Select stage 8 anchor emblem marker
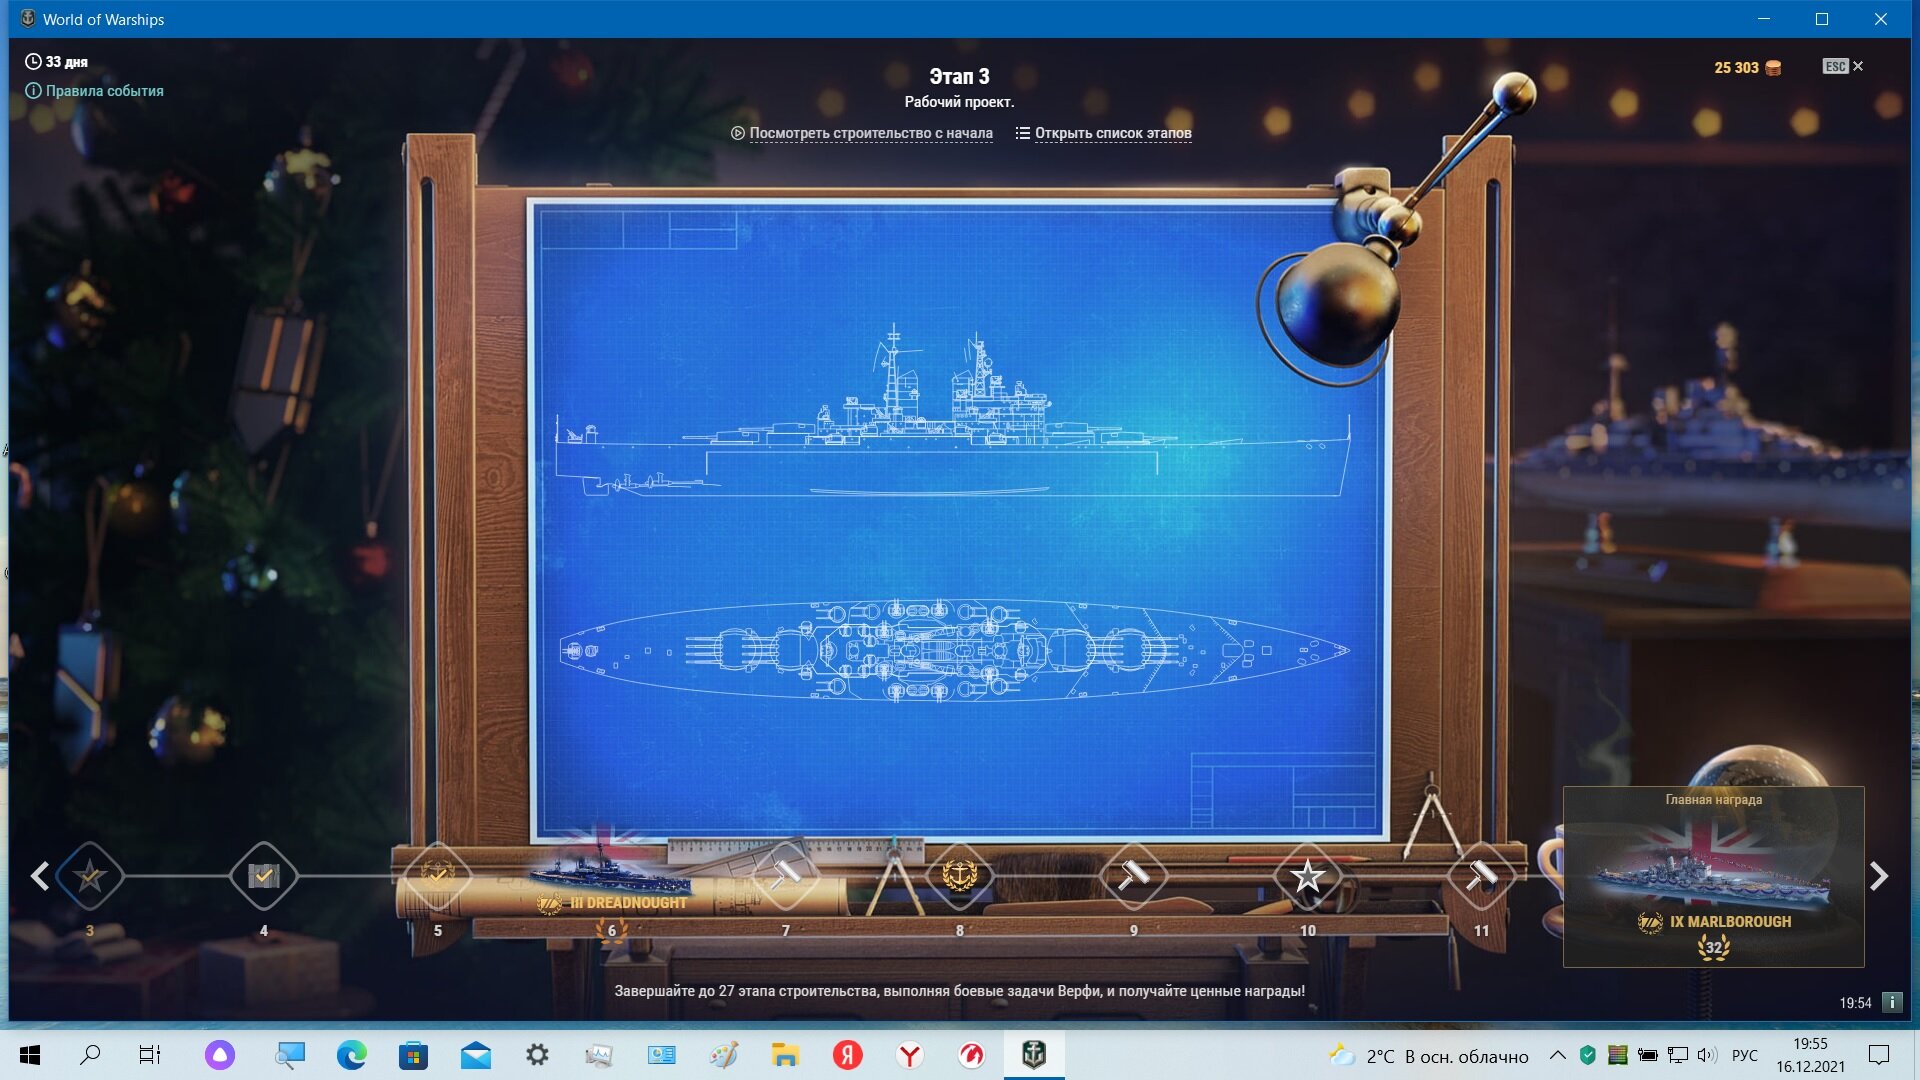The image size is (1920, 1080). [959, 876]
